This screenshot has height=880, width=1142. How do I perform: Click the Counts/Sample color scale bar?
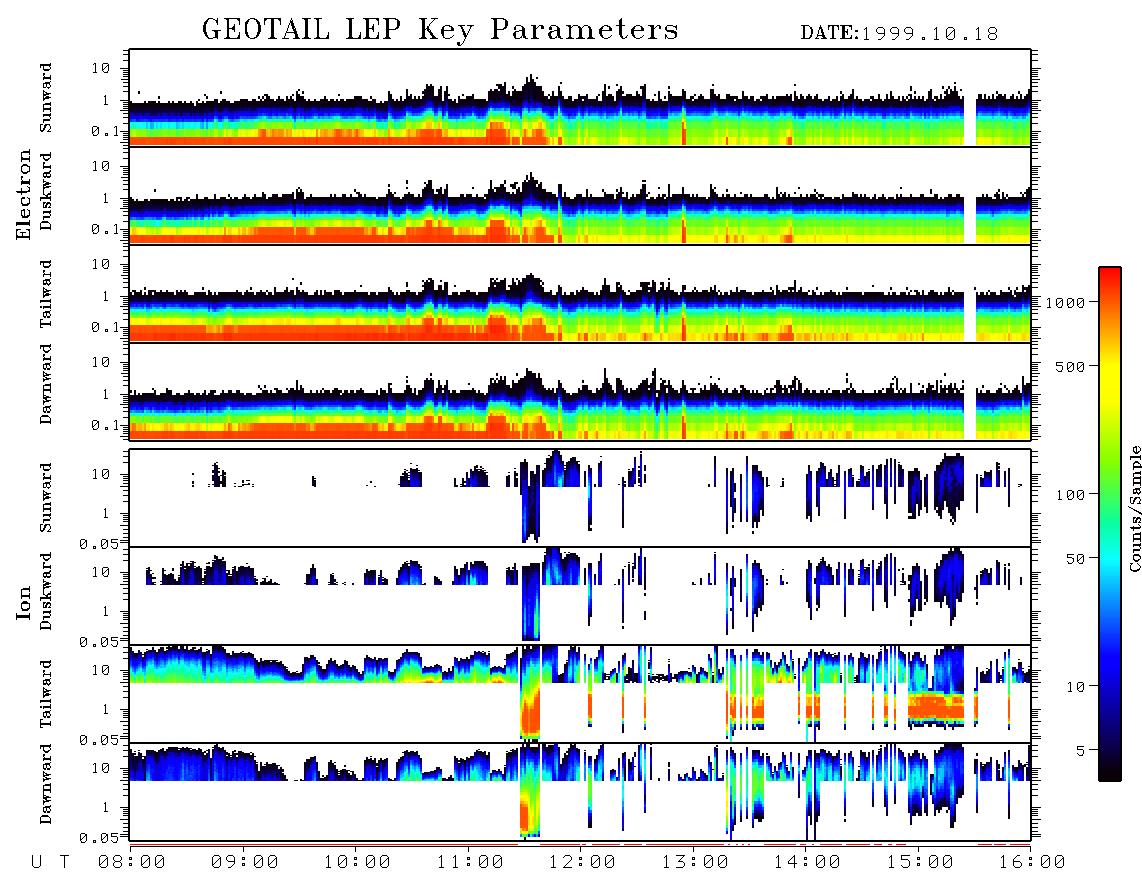tap(1110, 525)
